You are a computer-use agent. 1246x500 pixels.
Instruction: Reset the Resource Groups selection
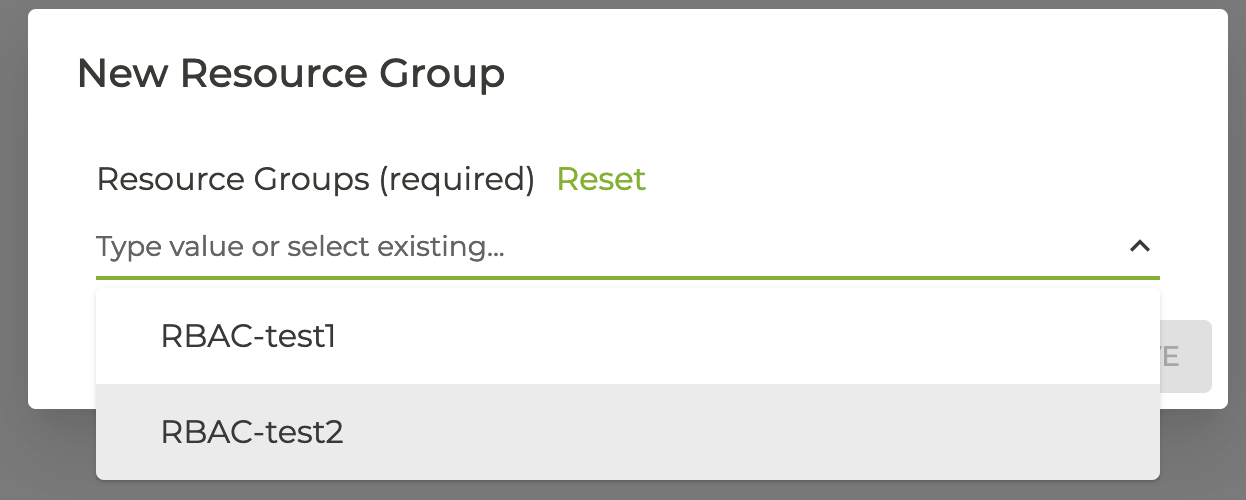601,179
